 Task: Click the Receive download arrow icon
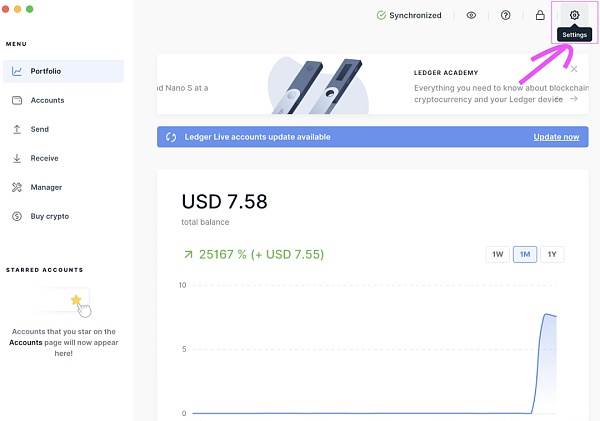(x=17, y=158)
